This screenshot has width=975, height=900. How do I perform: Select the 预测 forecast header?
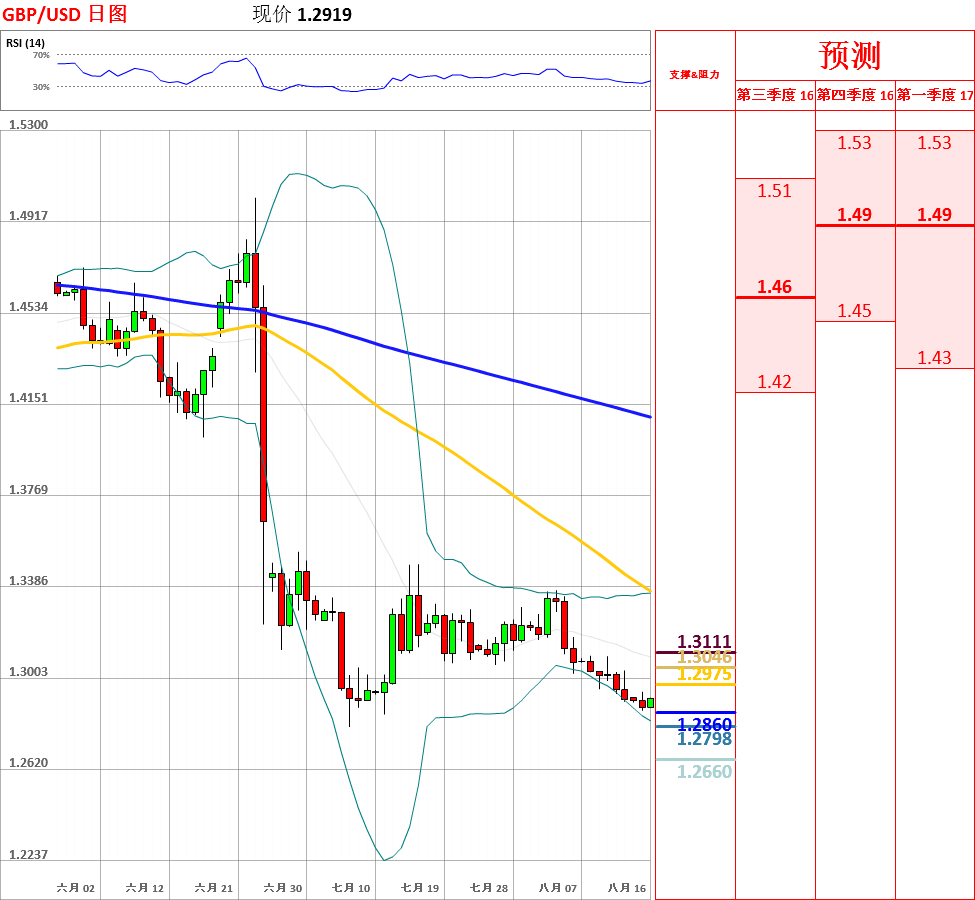tap(850, 54)
